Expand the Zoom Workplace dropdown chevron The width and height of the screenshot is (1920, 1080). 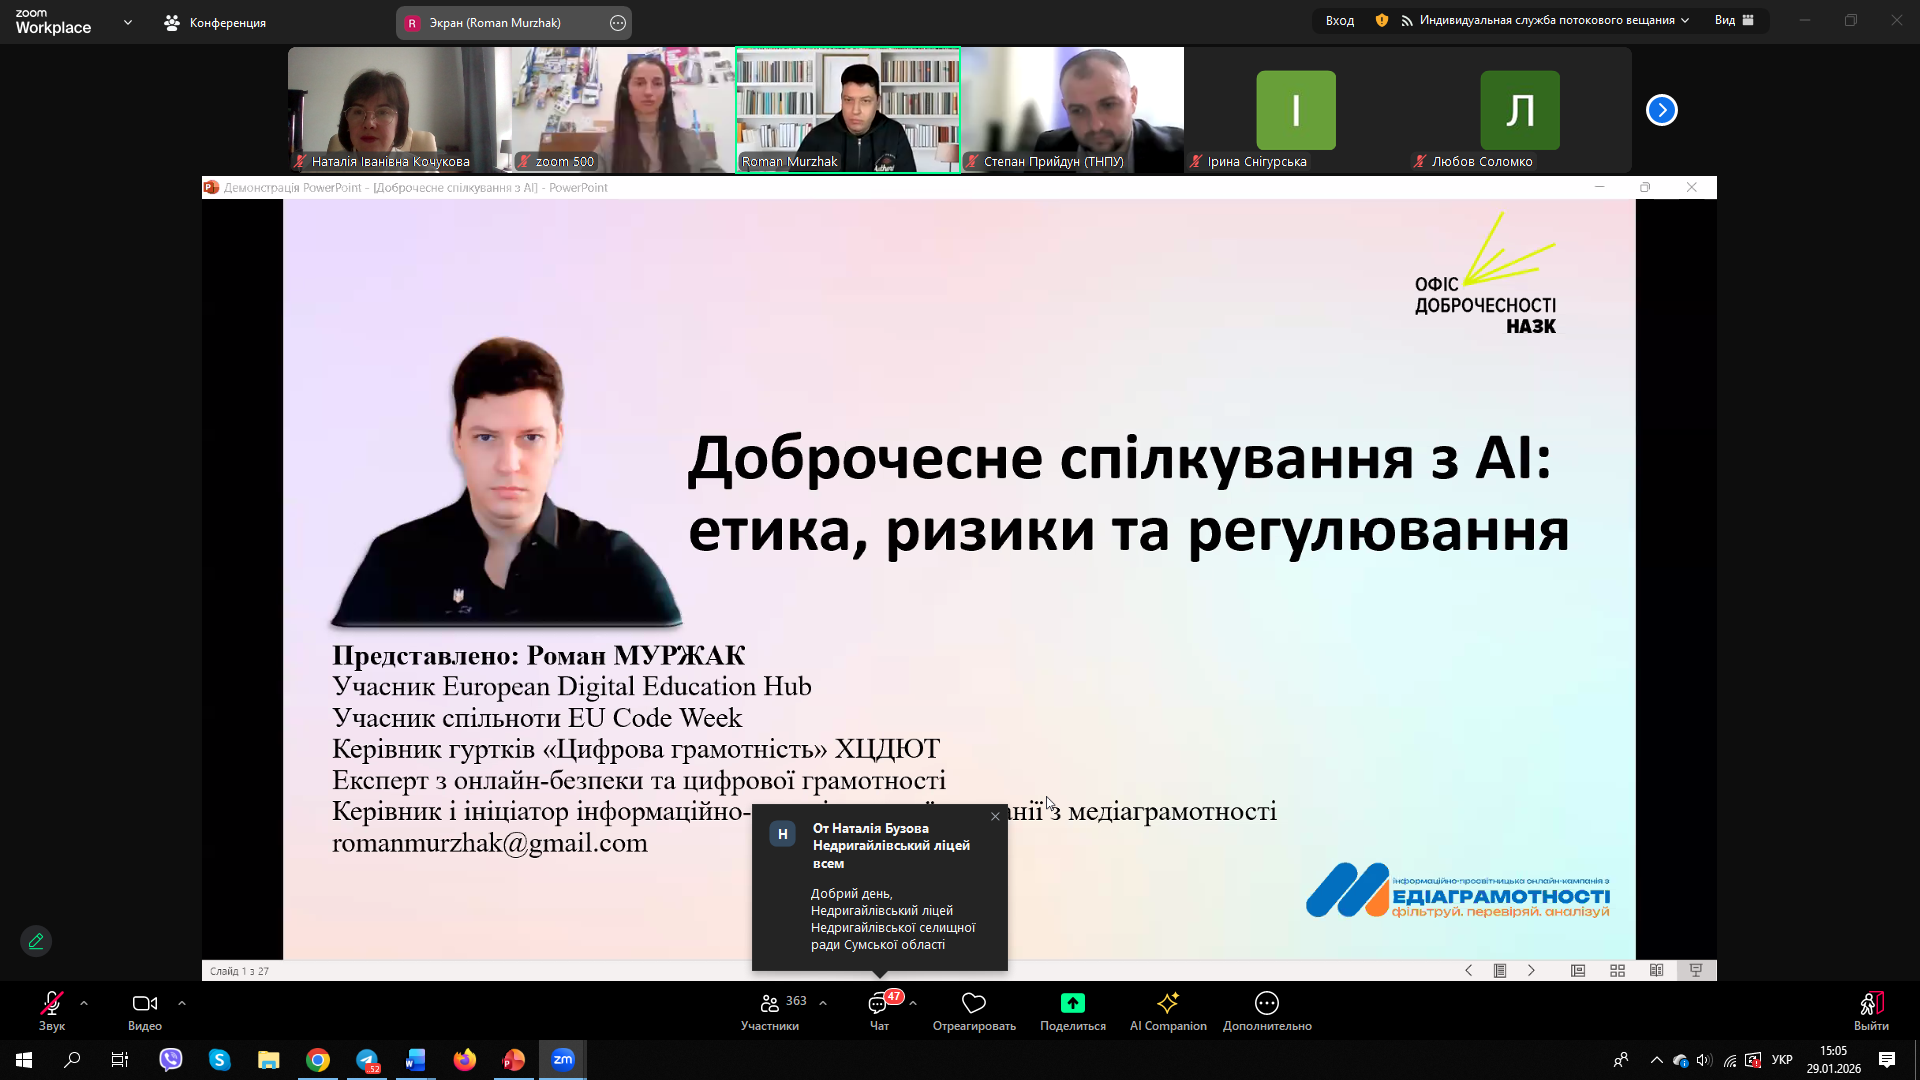127,22
